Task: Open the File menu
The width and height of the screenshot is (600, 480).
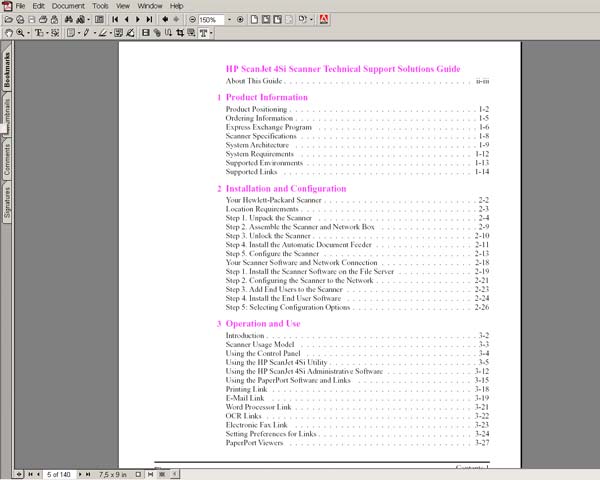Action: tap(20, 6)
